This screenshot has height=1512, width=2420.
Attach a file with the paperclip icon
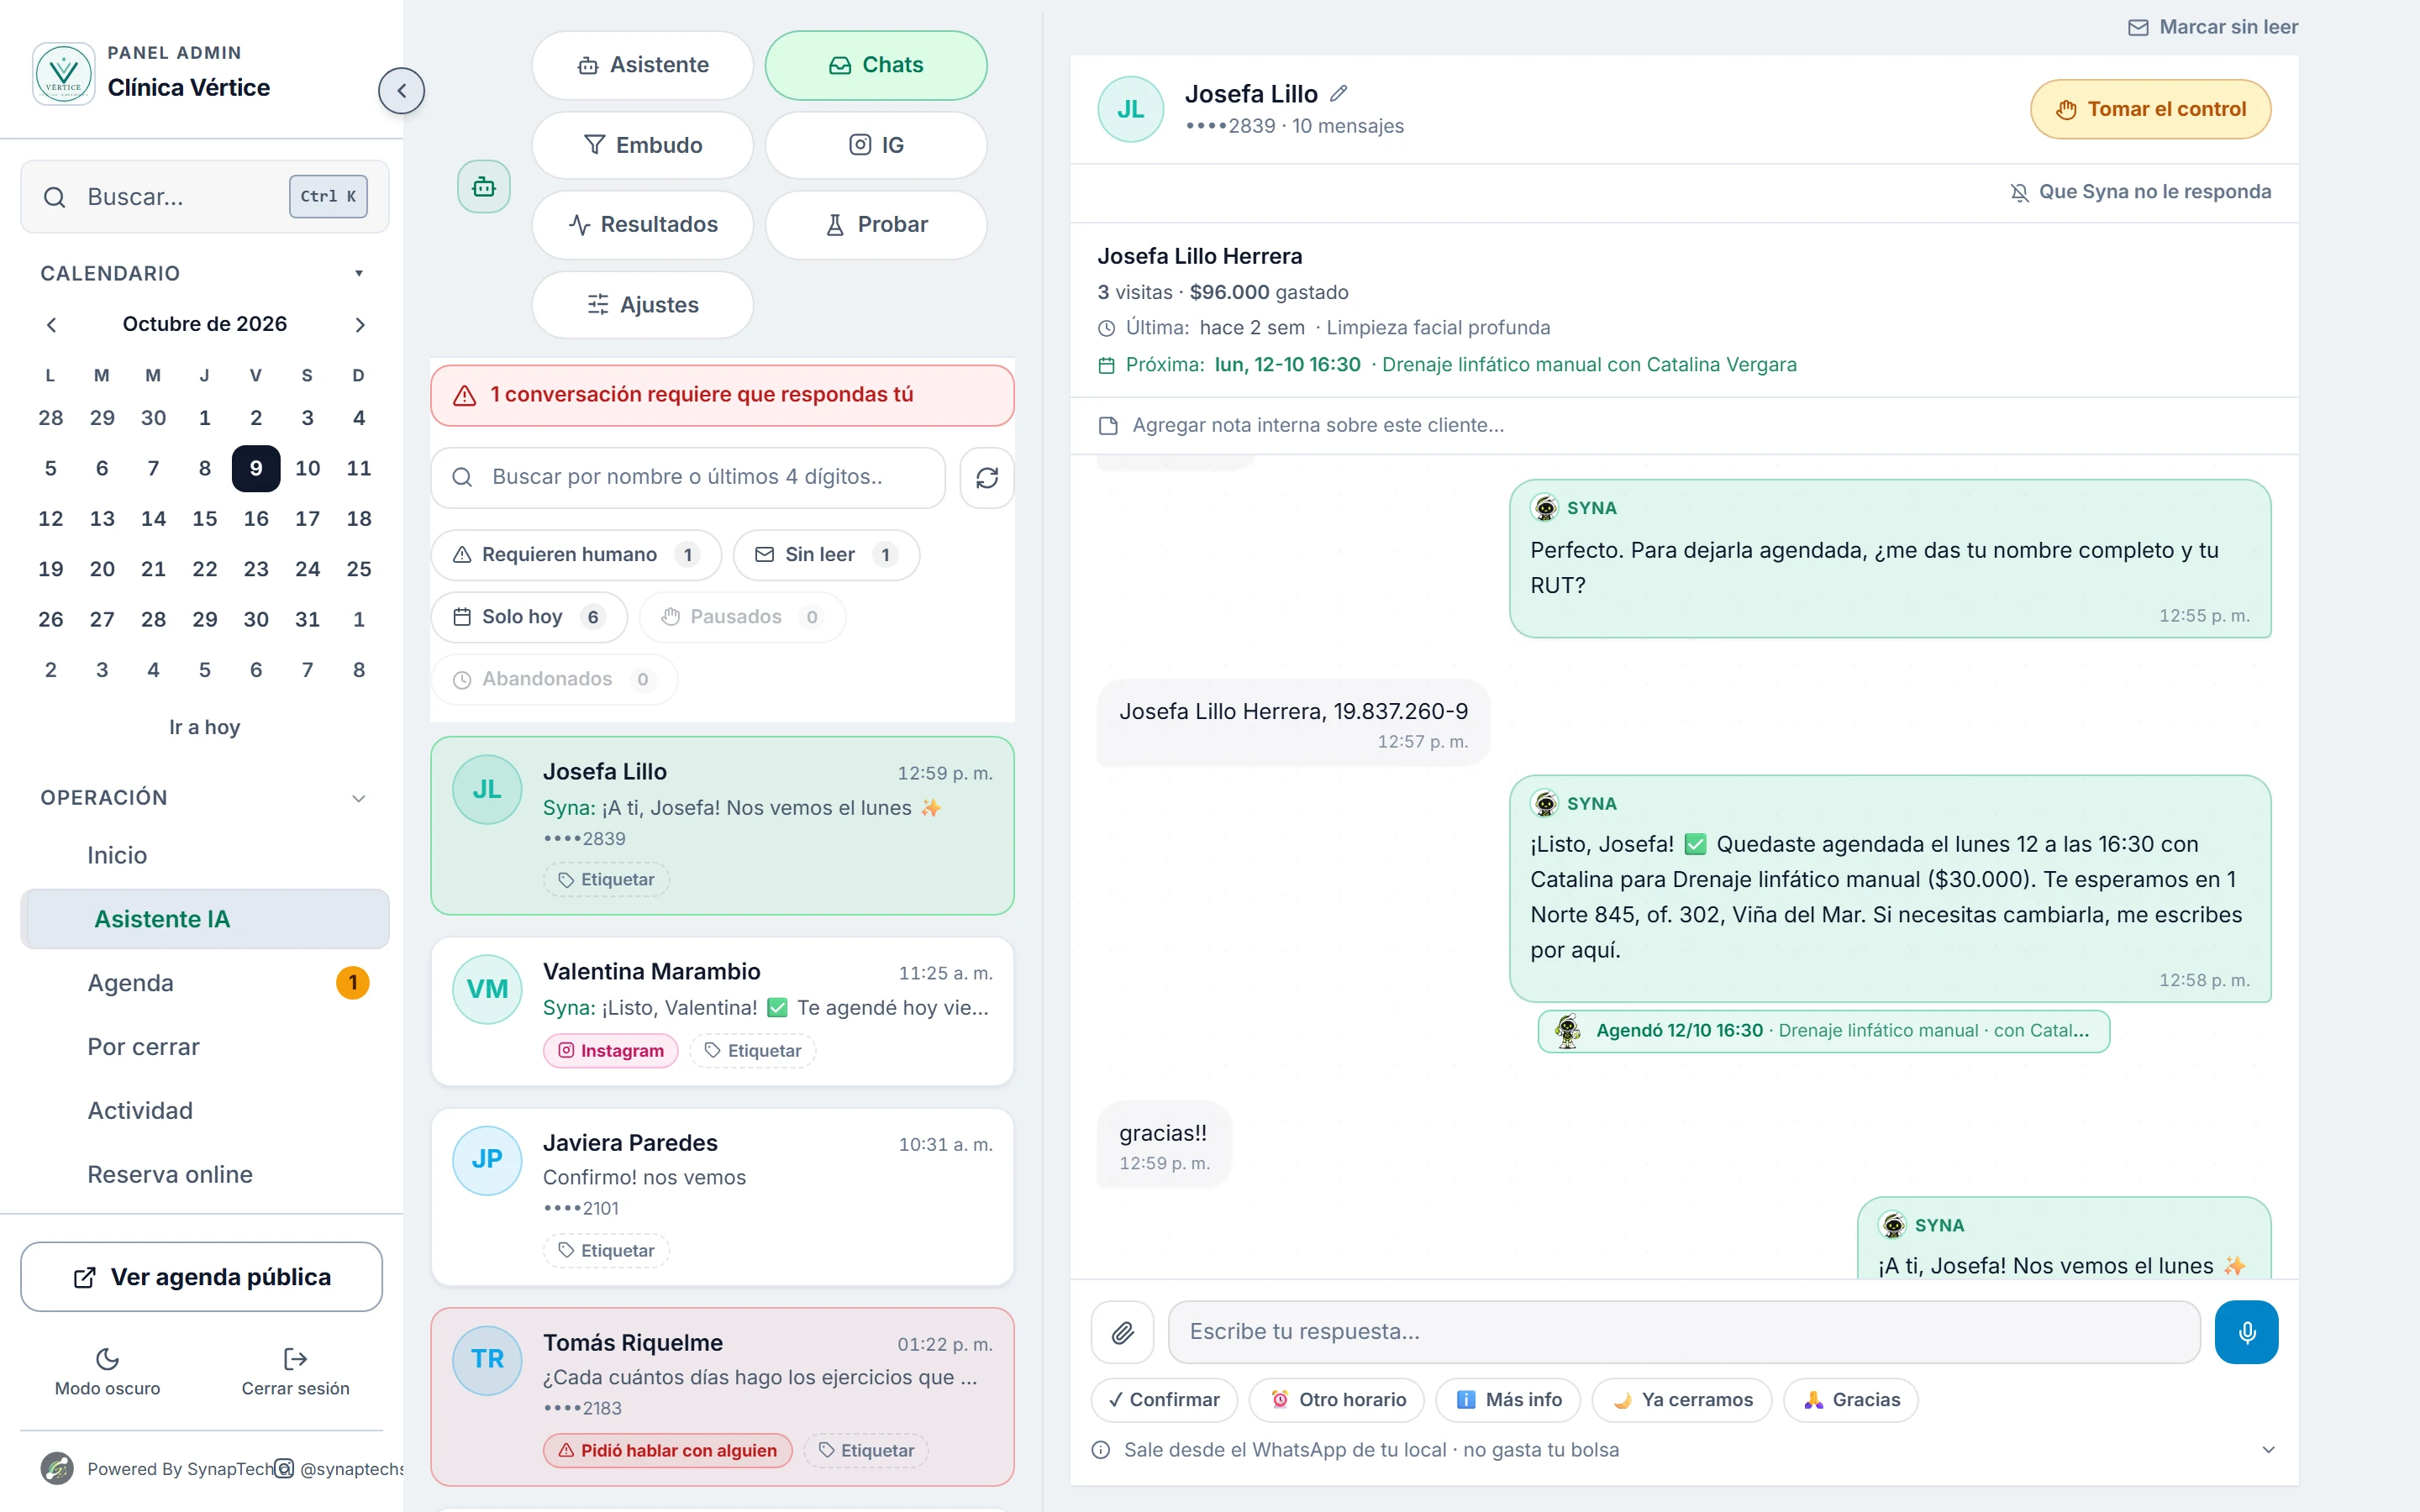click(1123, 1332)
